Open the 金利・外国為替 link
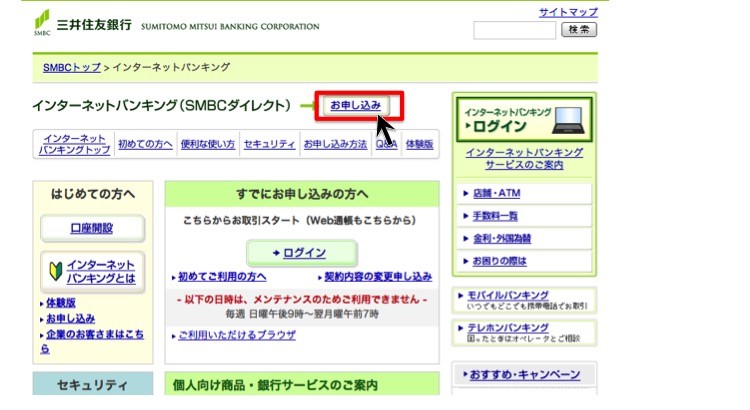Viewport: 750px width, 410px height. pos(502,239)
